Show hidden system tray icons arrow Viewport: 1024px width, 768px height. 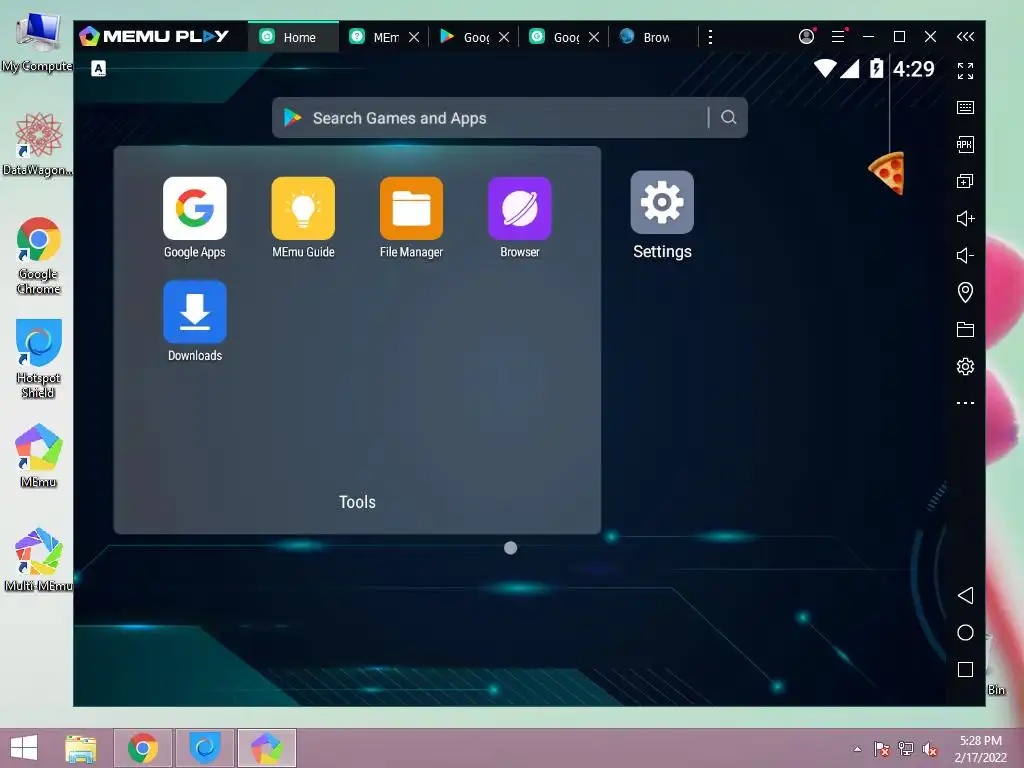pyautogui.click(x=857, y=749)
